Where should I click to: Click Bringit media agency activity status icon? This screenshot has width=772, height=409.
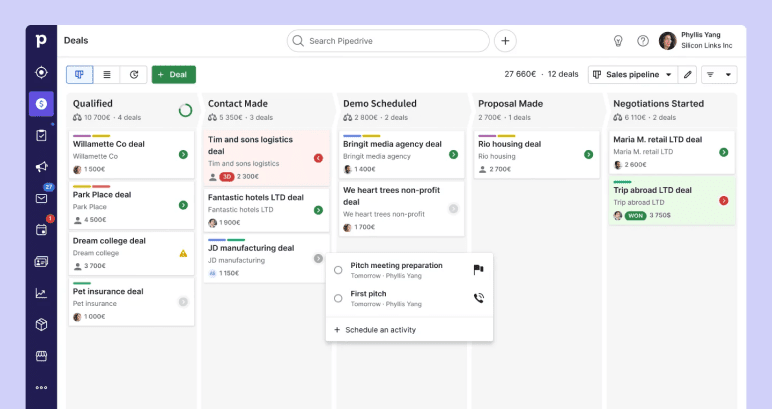coord(453,155)
